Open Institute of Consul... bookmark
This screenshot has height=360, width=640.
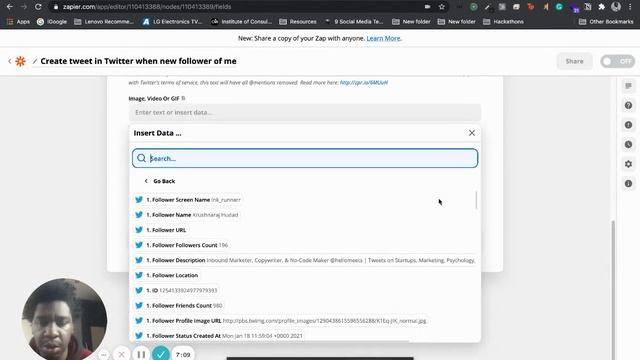pyautogui.click(x=241, y=22)
